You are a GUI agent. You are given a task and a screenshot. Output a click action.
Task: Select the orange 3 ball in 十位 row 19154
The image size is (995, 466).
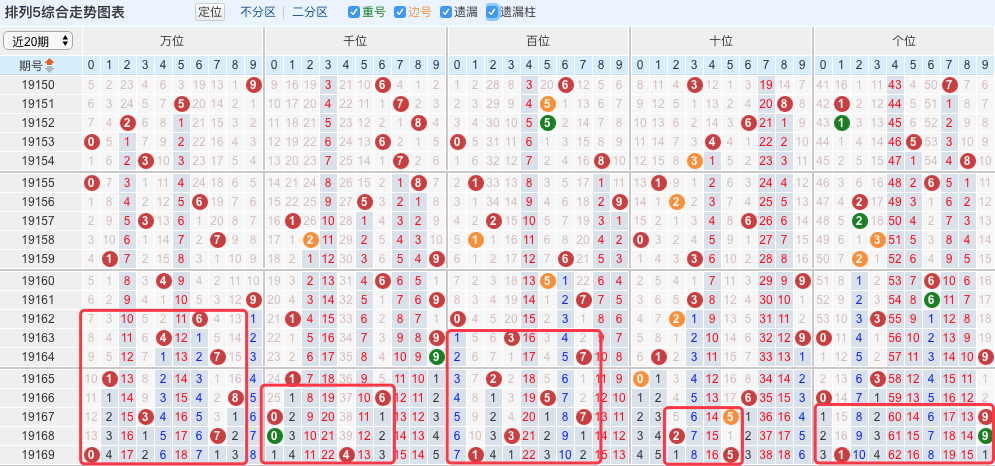point(694,161)
